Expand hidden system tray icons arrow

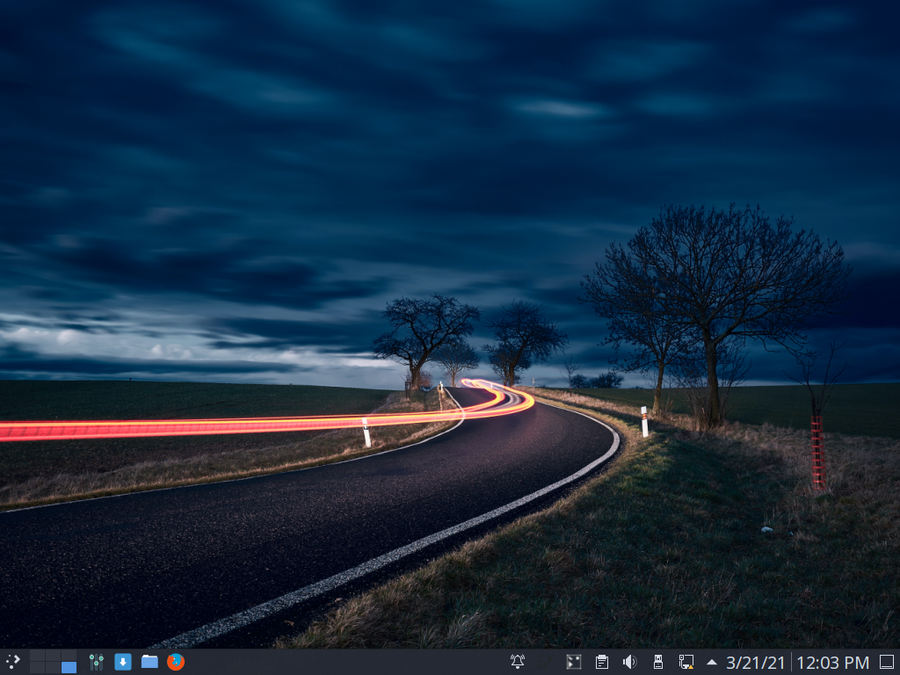[x=711, y=662]
